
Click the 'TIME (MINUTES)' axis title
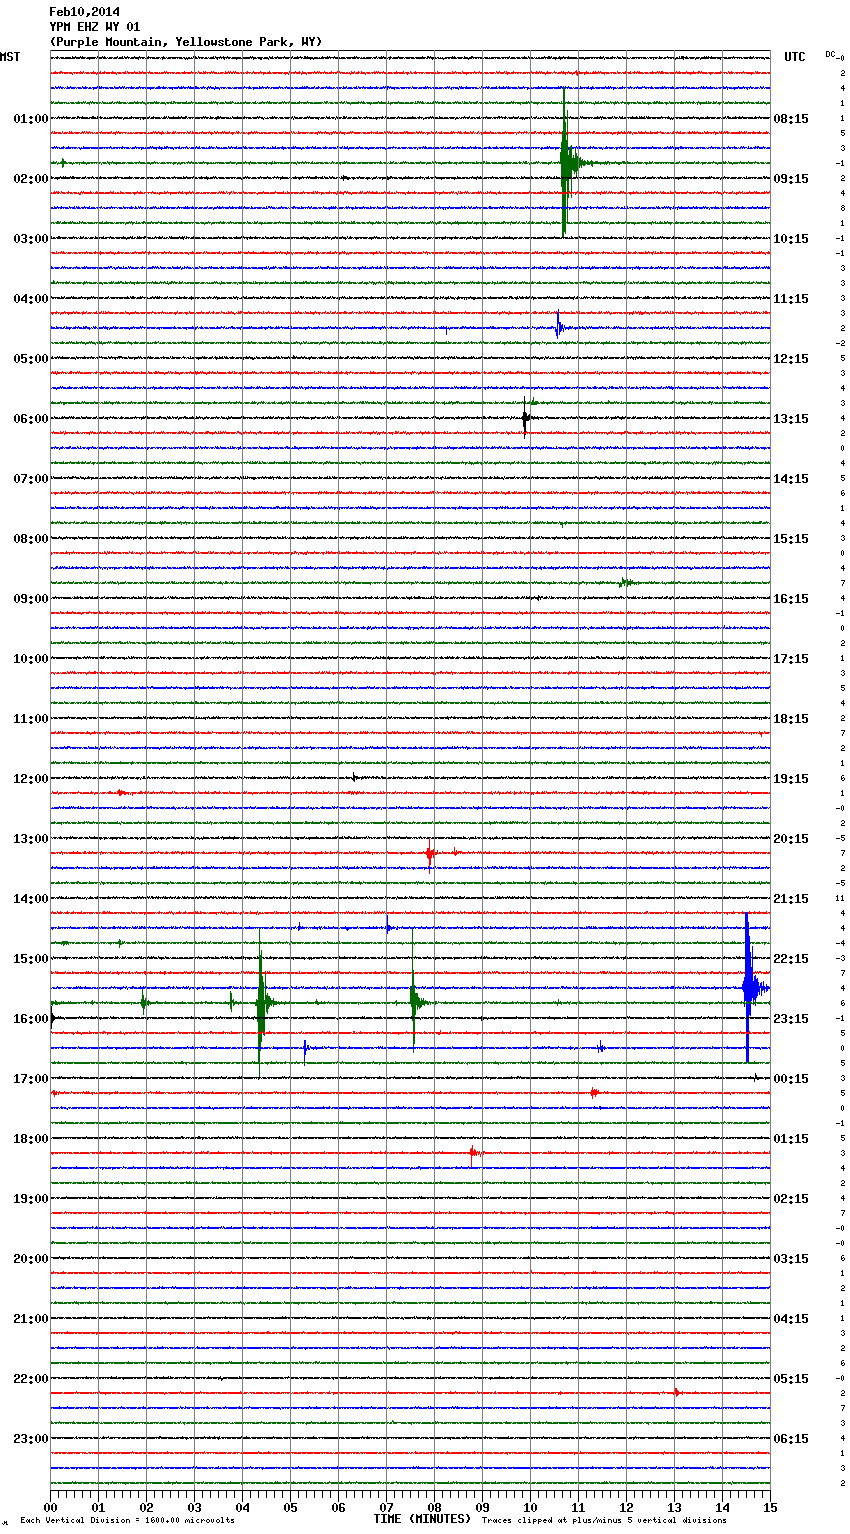422,1519
